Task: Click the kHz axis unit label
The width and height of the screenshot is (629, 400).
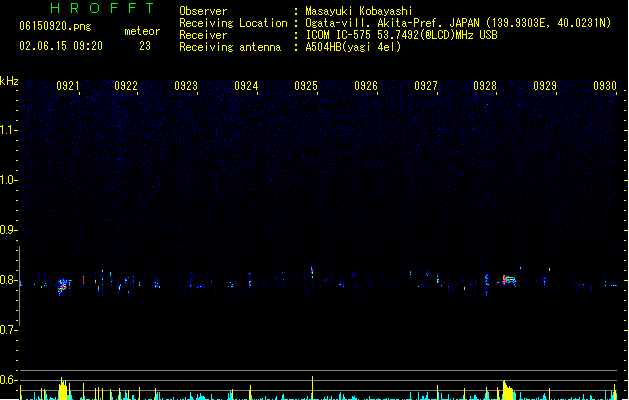Action: point(9,81)
